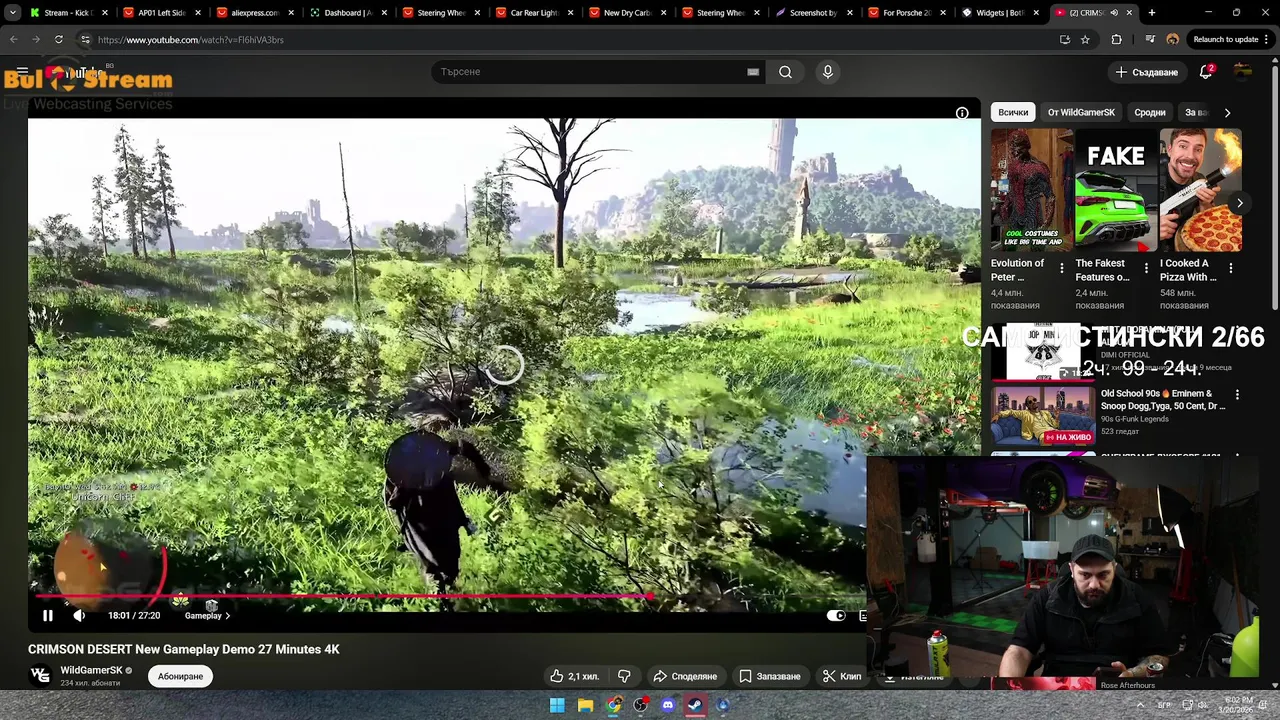Switch to the Dashboard browser tab
Screen dimensions: 1280x720
[x=346, y=13]
